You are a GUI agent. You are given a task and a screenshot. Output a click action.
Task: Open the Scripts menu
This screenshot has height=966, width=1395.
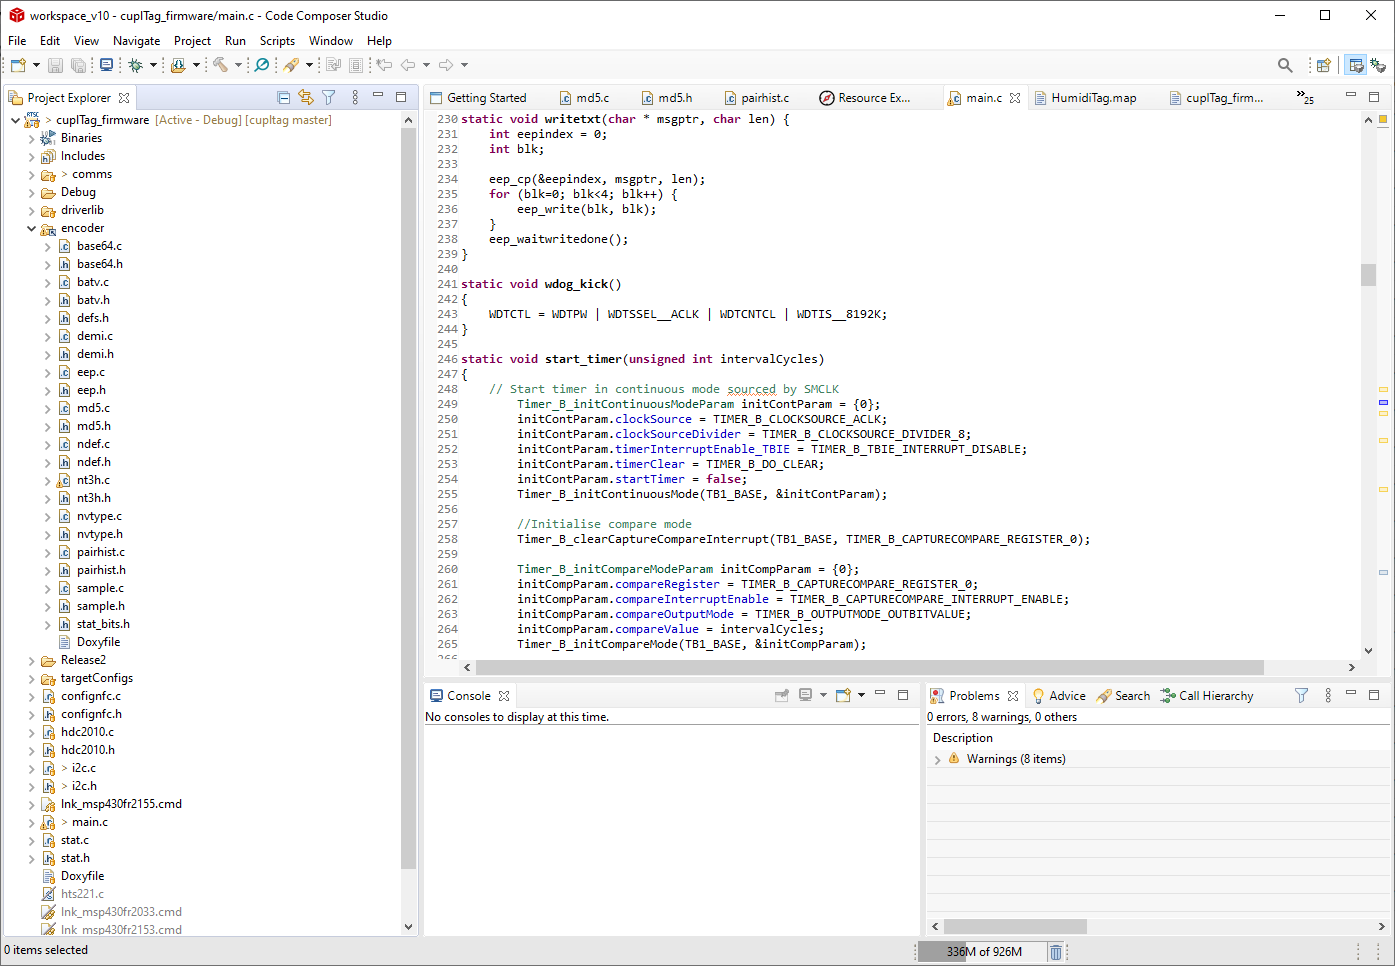(277, 41)
